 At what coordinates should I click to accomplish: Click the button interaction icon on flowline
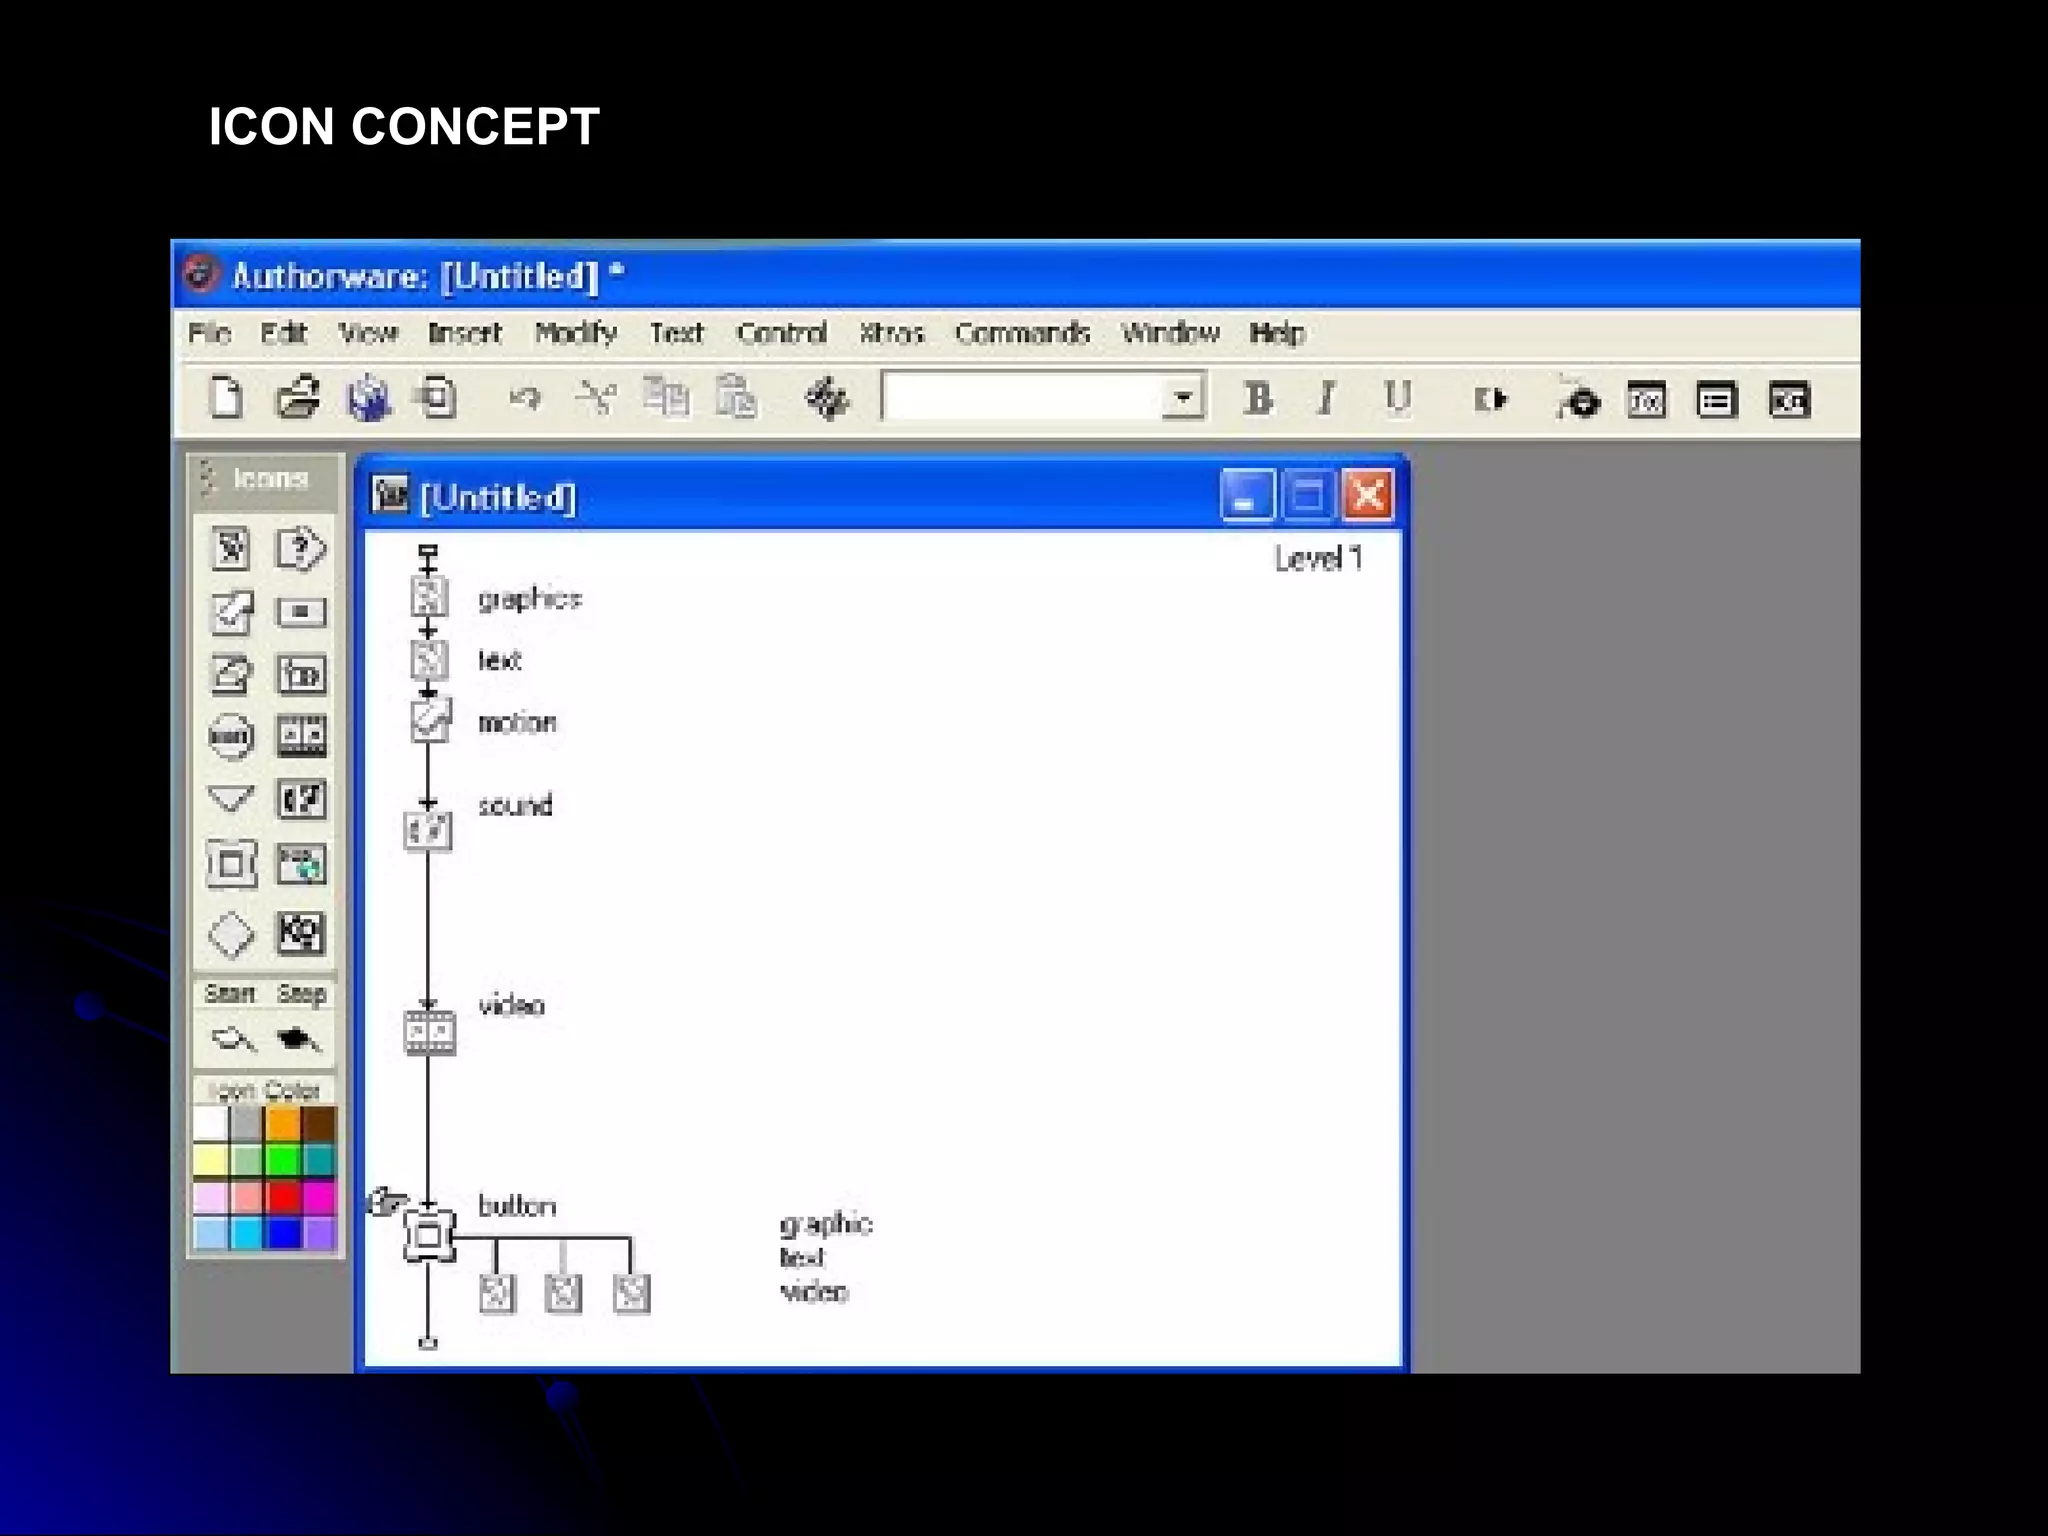[429, 1236]
